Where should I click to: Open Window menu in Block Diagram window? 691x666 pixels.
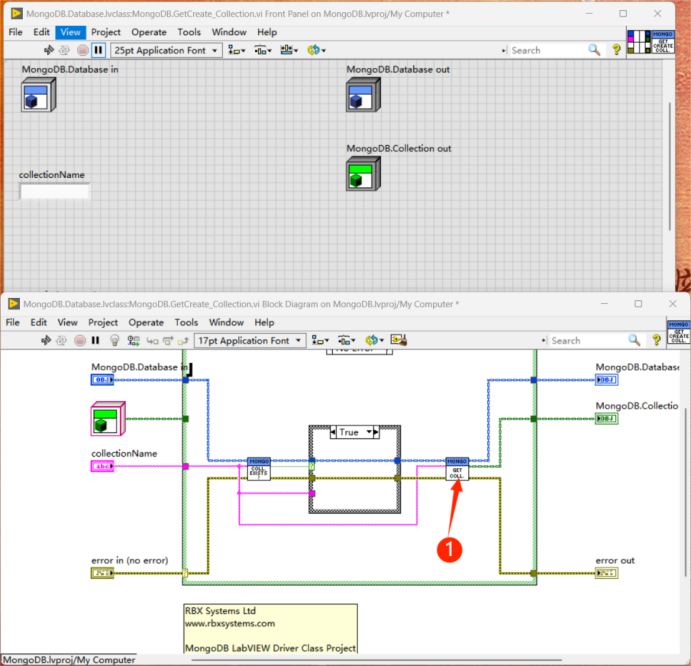pyautogui.click(x=227, y=323)
